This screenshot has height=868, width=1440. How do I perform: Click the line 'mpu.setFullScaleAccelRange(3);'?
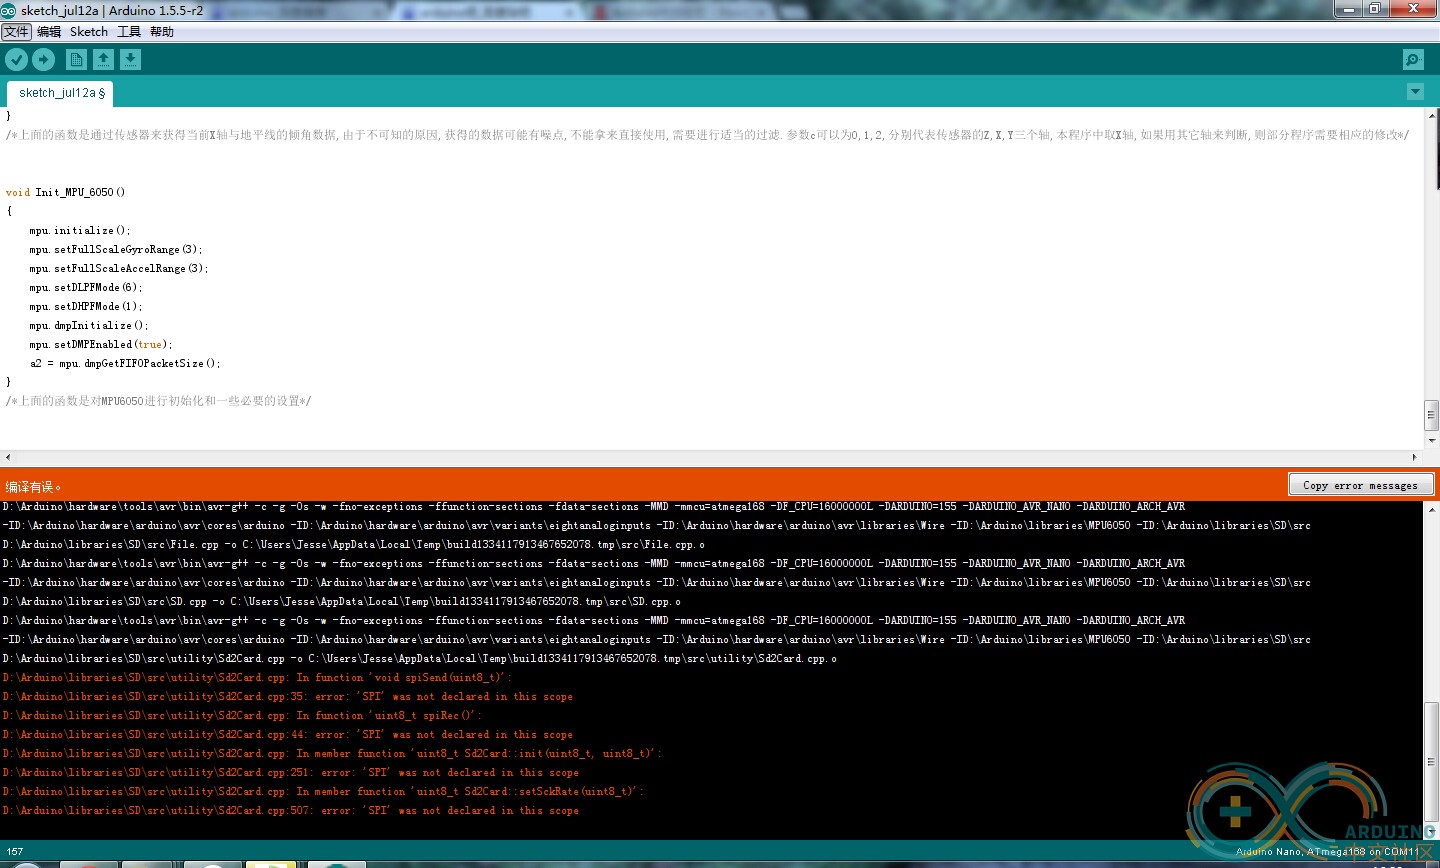119,268
